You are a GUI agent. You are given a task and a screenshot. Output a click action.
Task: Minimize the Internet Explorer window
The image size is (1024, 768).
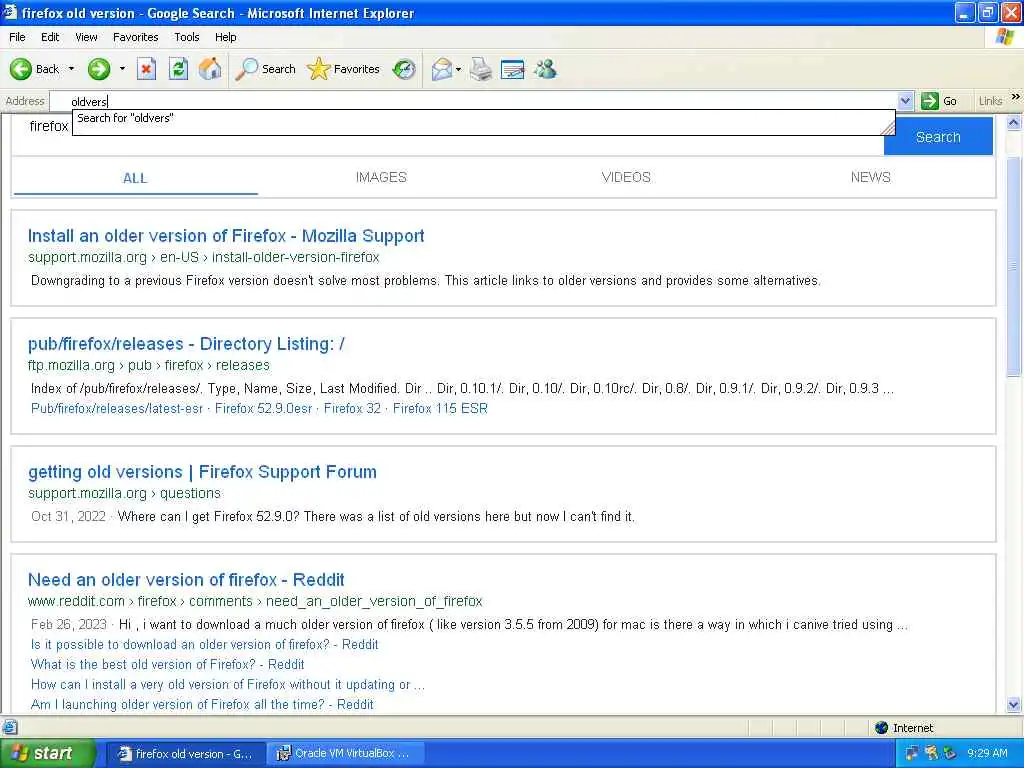pos(964,12)
